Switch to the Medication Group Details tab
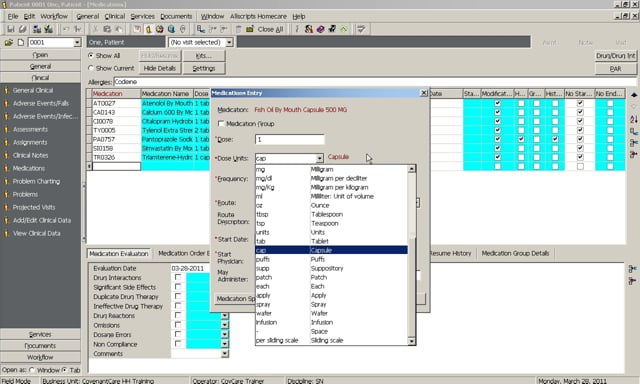The width and height of the screenshot is (640, 384). point(515,253)
